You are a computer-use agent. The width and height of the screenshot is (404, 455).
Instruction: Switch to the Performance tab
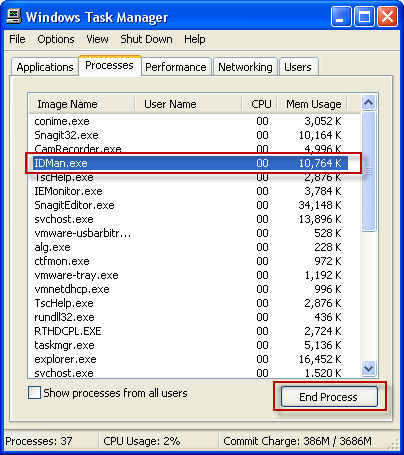click(176, 67)
